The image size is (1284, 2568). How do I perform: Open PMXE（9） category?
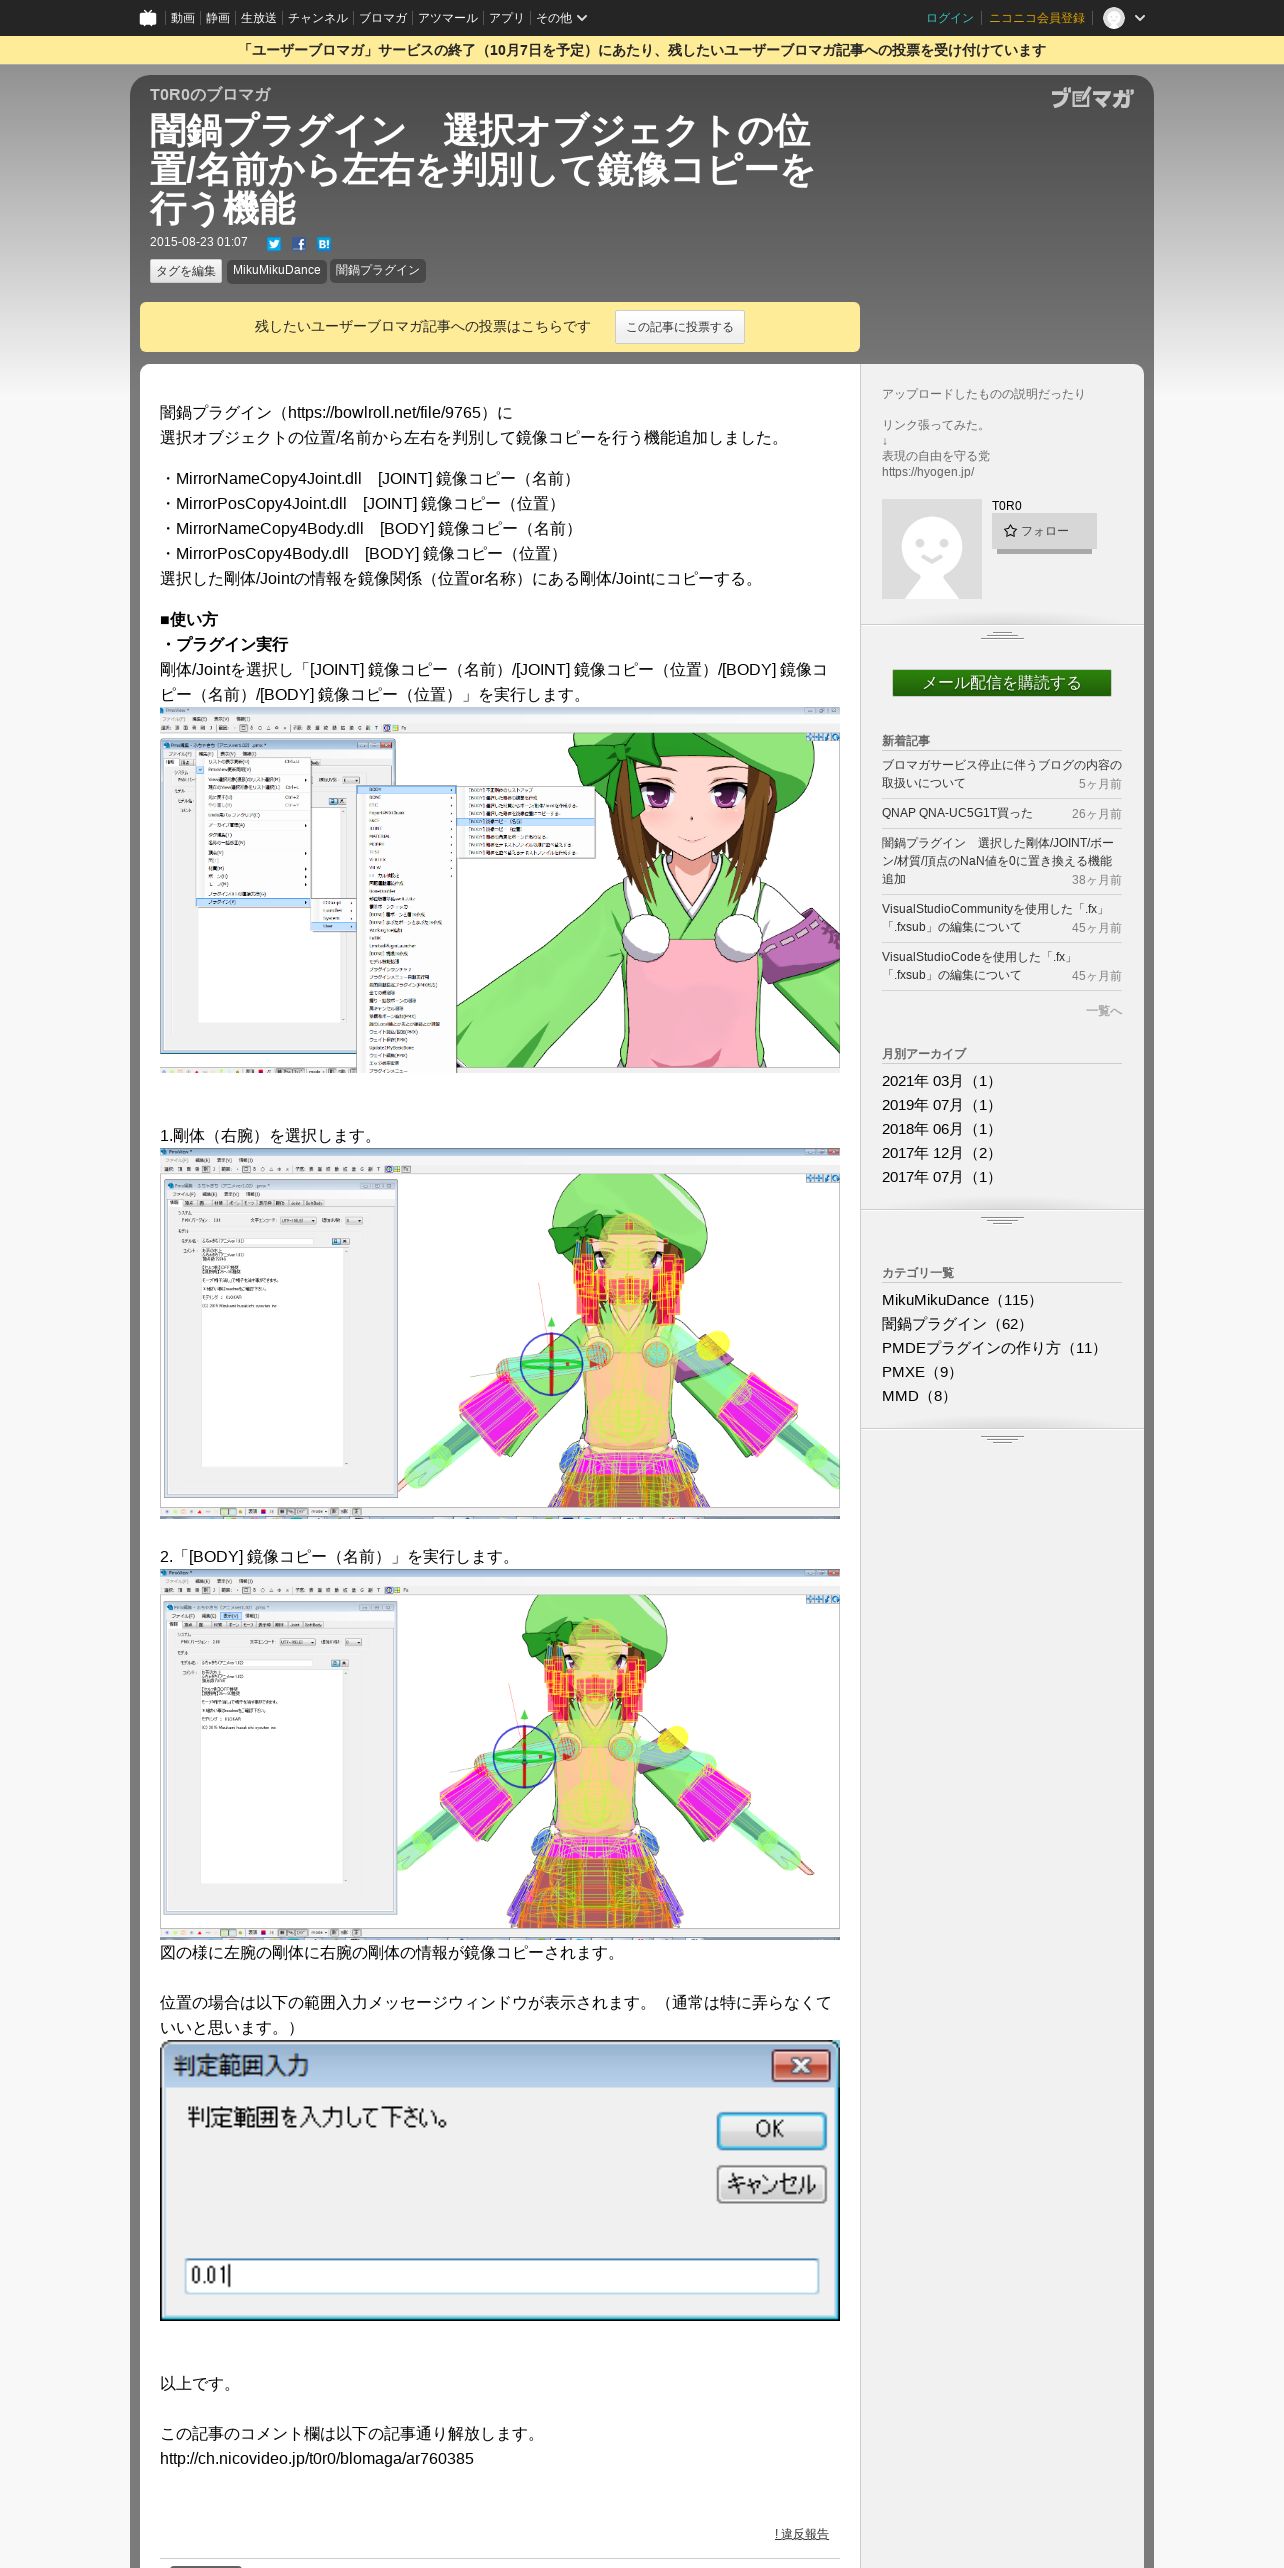pyautogui.click(x=921, y=1372)
